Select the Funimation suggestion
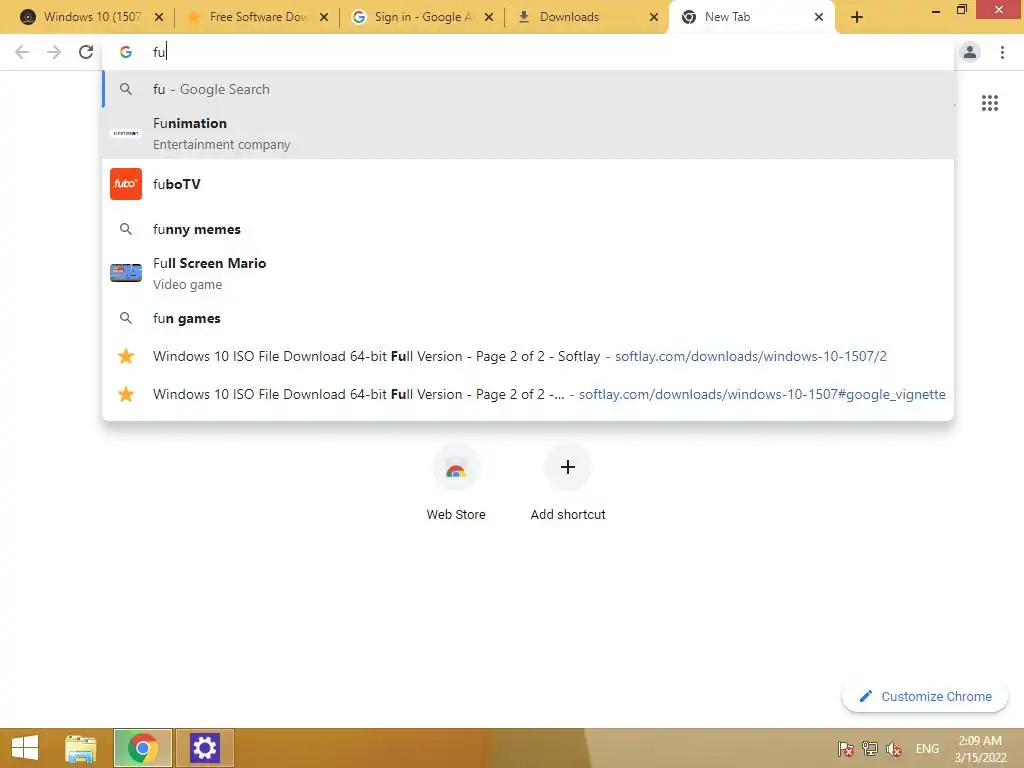Viewport: 1024px width, 768px height. tap(528, 133)
